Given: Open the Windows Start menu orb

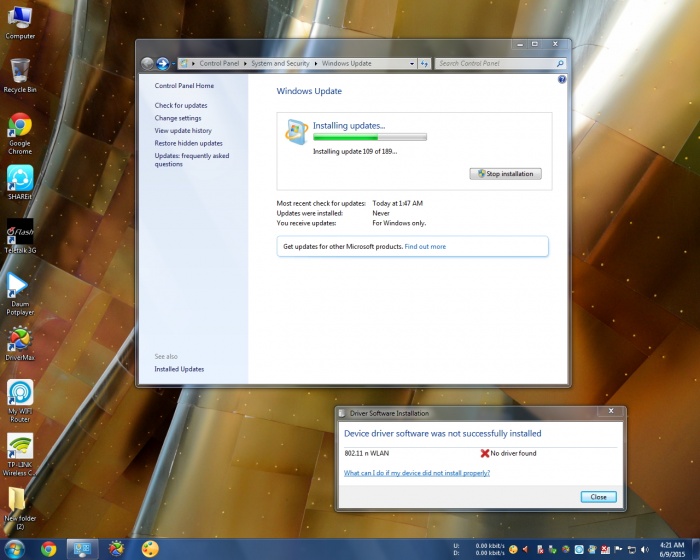Looking at the screenshot, I should pos(14,548).
